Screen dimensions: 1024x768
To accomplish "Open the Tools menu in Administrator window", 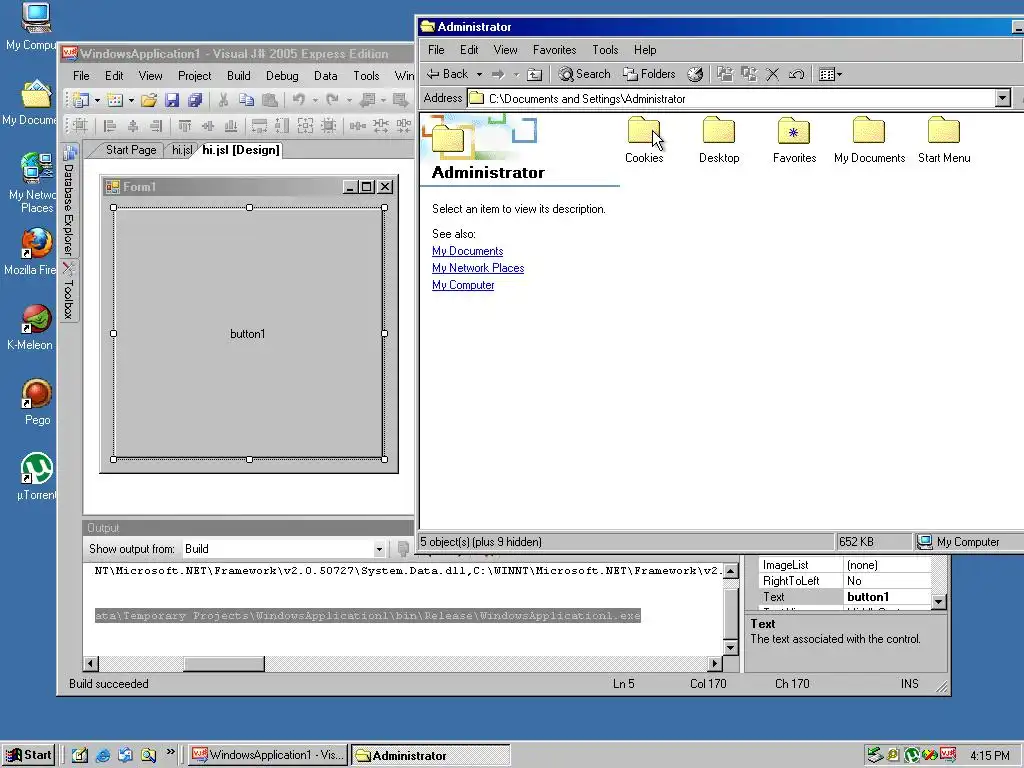I will click(x=605, y=50).
